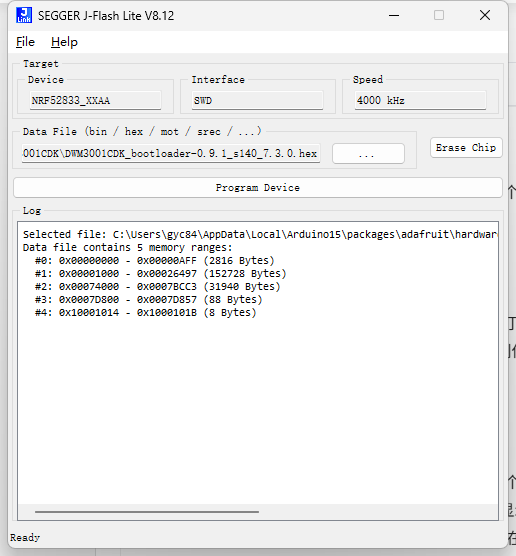Open the SWD interface selector

(257, 100)
